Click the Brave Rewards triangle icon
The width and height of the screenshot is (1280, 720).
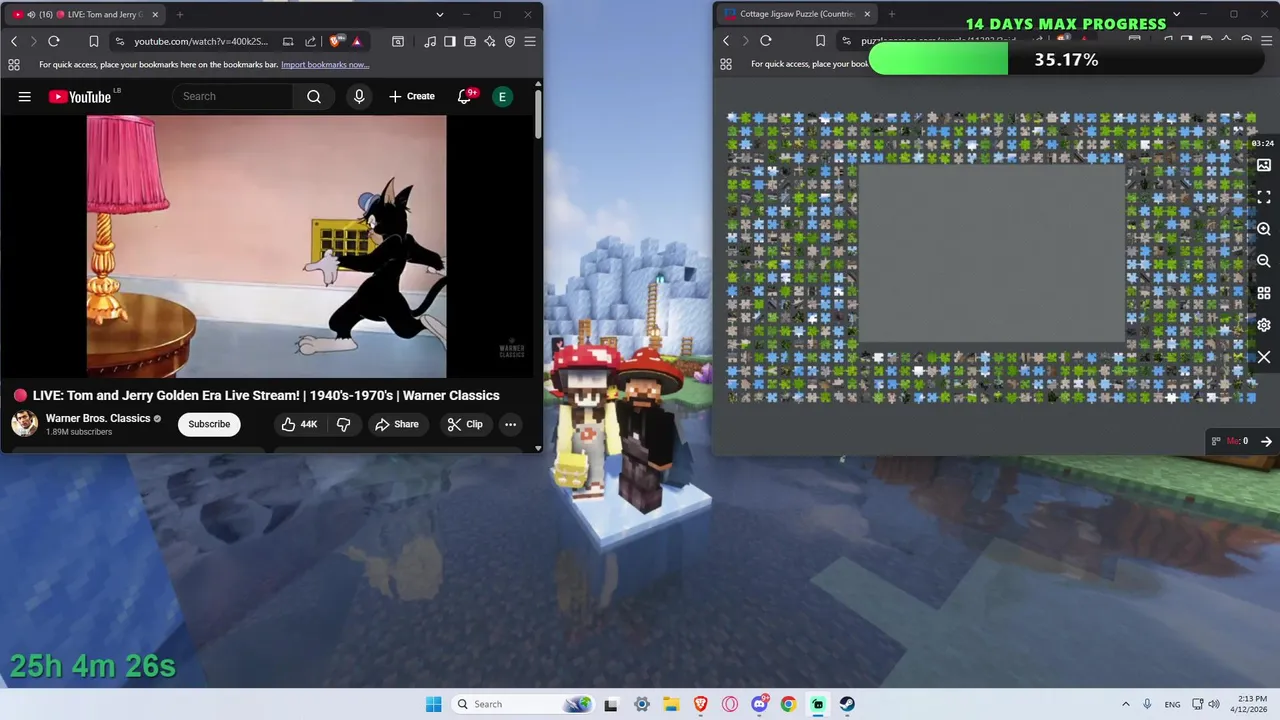(356, 41)
